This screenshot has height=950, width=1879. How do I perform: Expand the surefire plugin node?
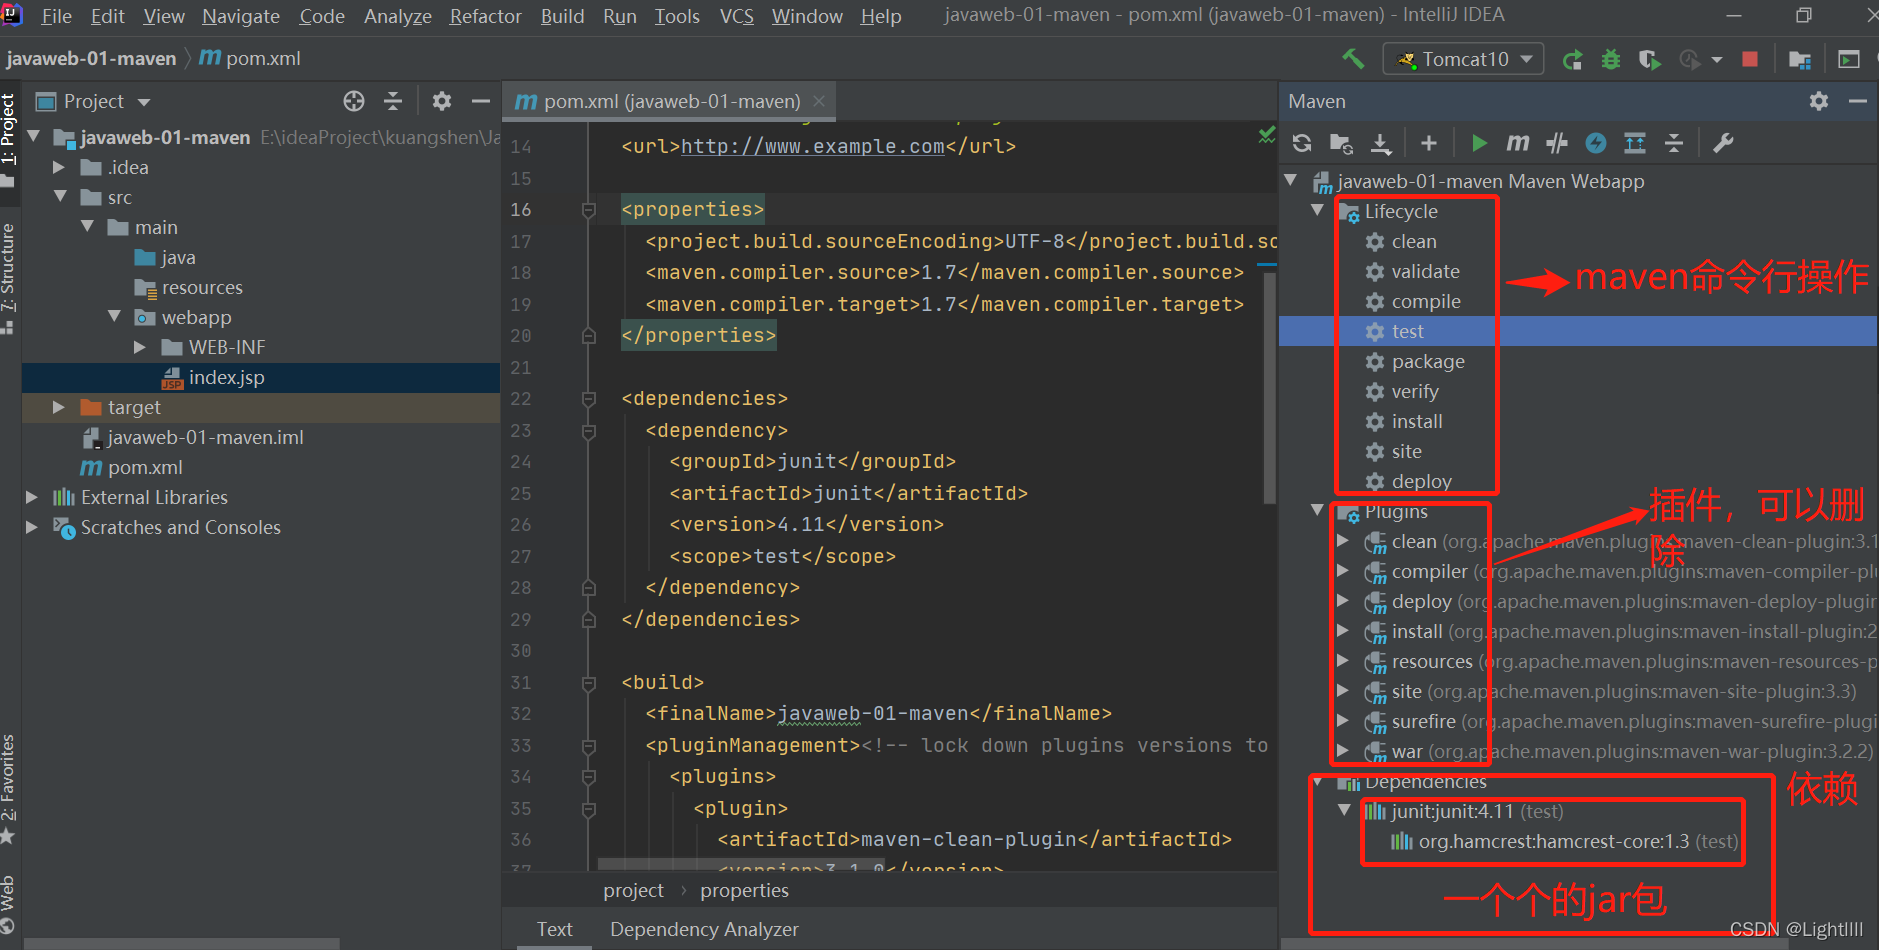coord(1343,721)
